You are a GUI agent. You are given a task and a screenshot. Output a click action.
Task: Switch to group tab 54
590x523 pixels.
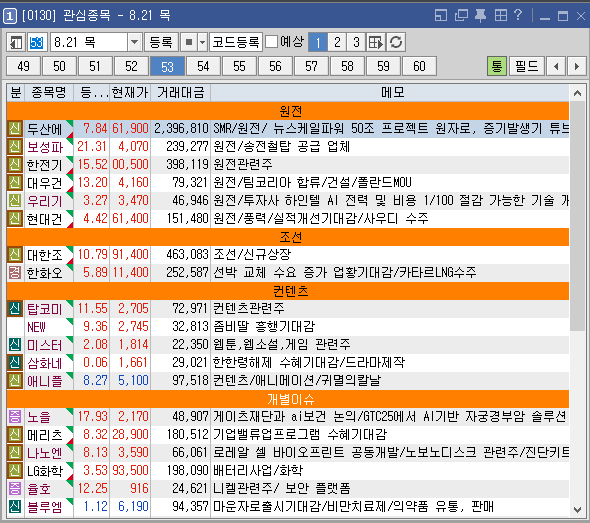[203, 66]
